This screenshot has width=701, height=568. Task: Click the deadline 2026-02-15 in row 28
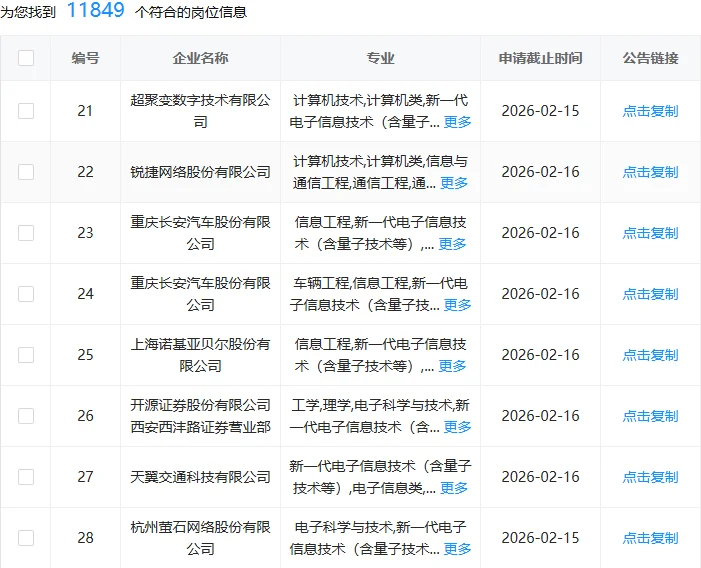click(541, 538)
